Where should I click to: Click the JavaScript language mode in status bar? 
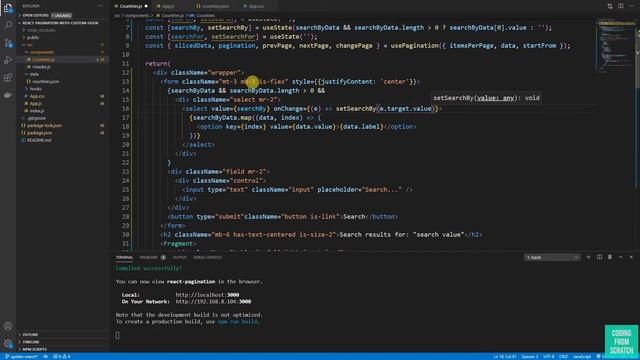pos(582,356)
